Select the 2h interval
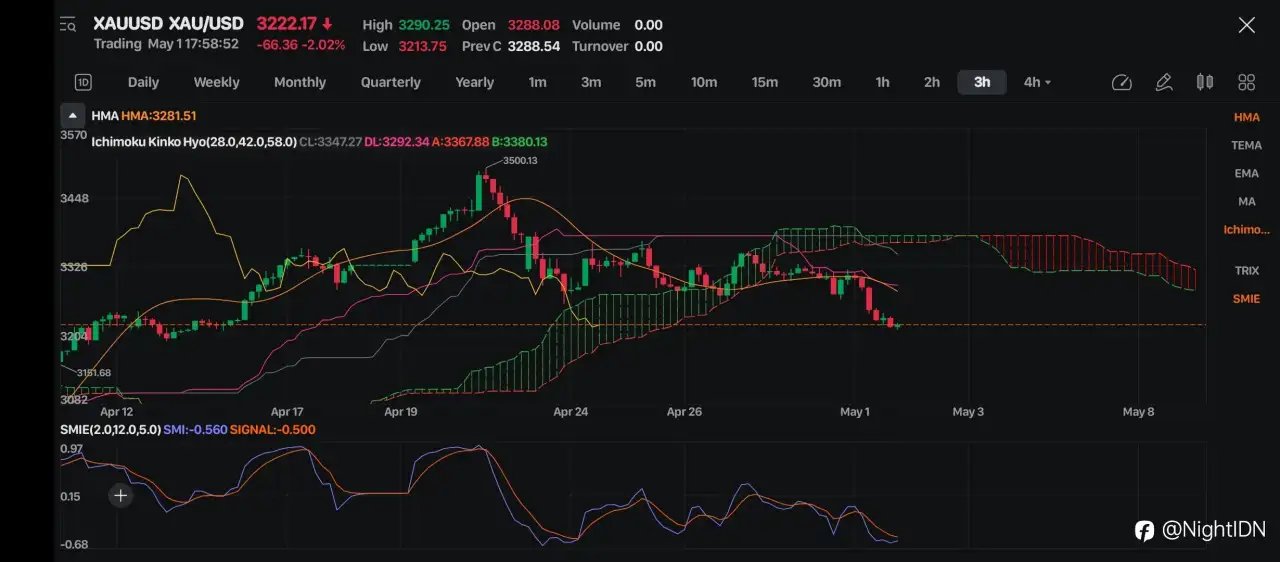The width and height of the screenshot is (1280, 562). point(932,82)
